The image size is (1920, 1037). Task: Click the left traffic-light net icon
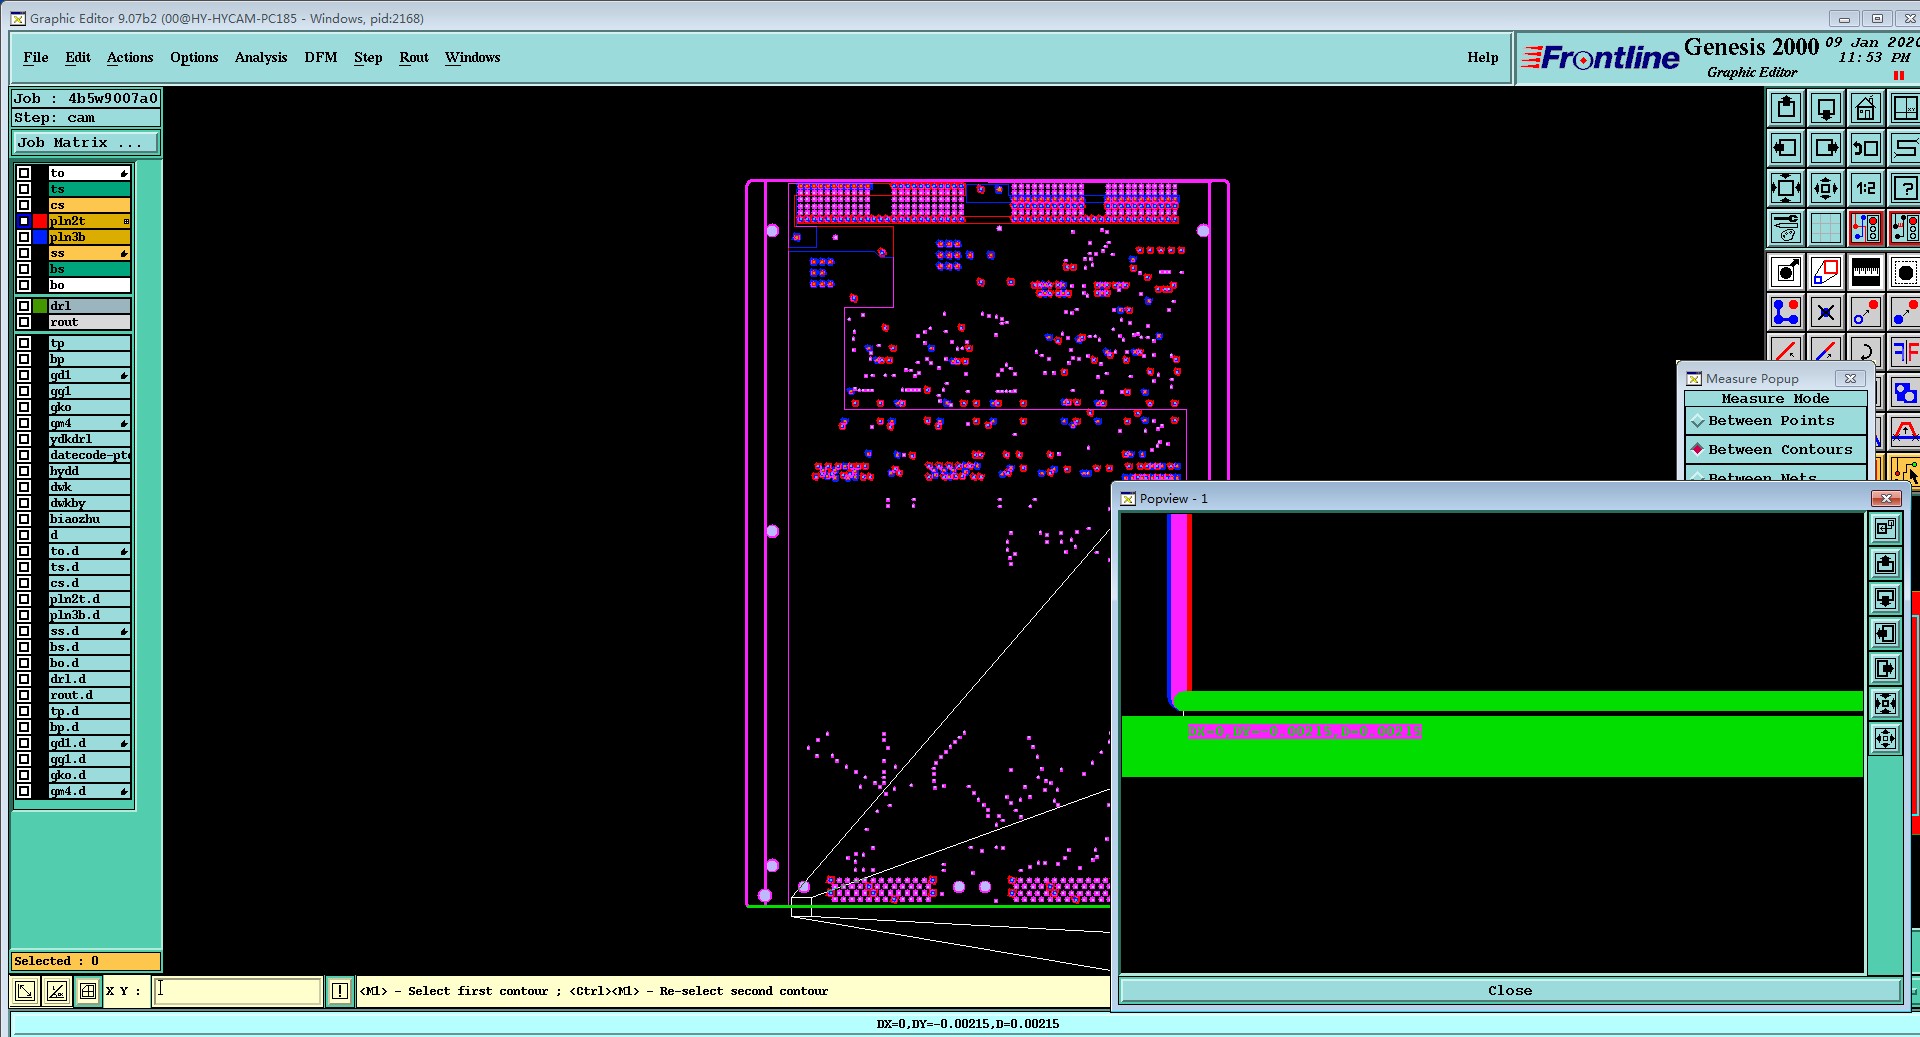[x=1866, y=228]
